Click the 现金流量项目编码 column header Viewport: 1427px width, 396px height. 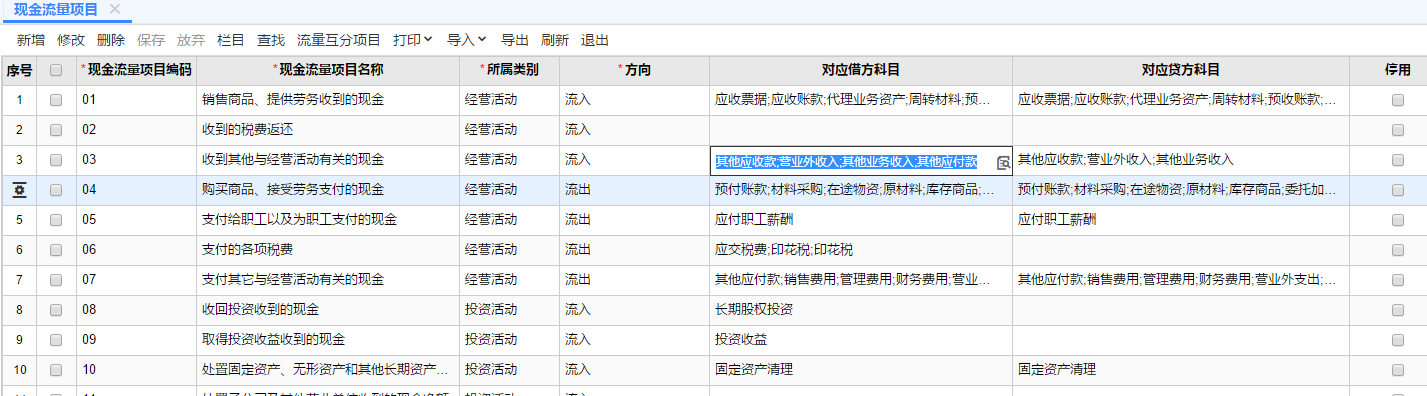pos(136,70)
